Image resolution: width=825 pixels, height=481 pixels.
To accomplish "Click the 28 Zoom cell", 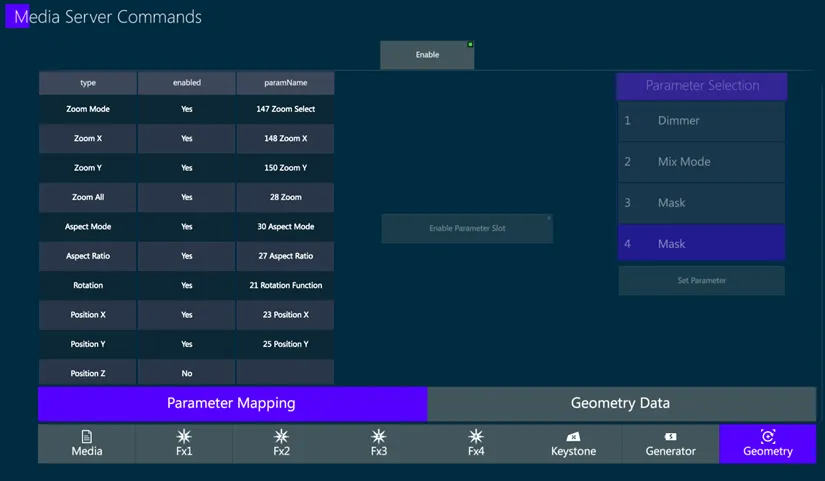I will [286, 197].
